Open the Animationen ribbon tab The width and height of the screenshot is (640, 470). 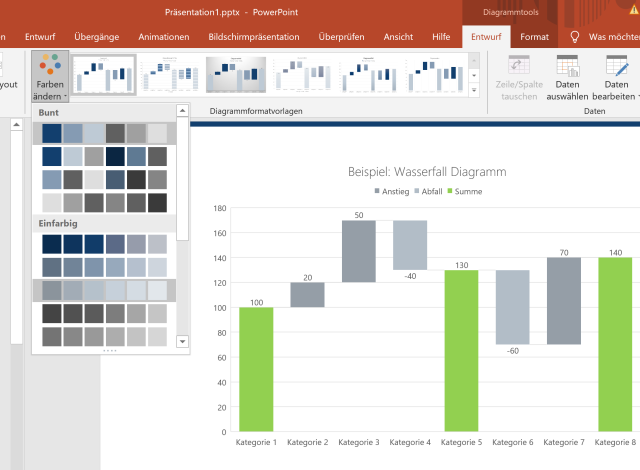click(163, 37)
